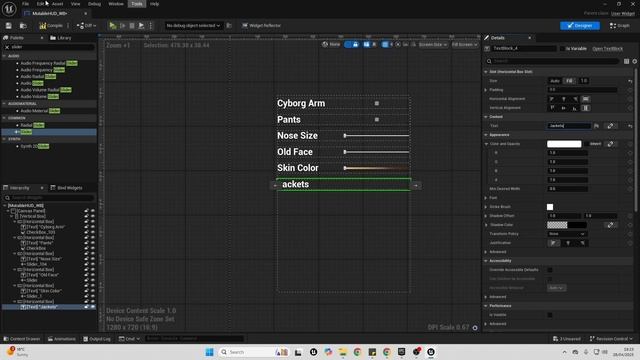This screenshot has width=640, height=360.
Task: Open the Window menu
Action: pyautogui.click(x=116, y=4)
